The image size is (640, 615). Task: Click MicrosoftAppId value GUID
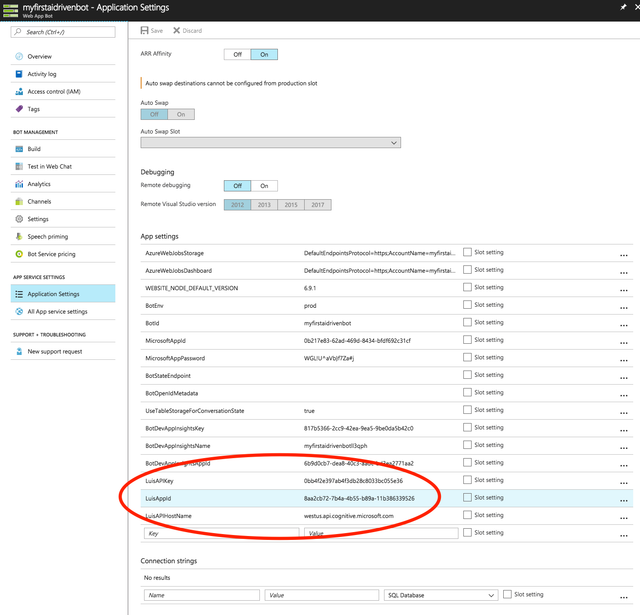[357, 341]
